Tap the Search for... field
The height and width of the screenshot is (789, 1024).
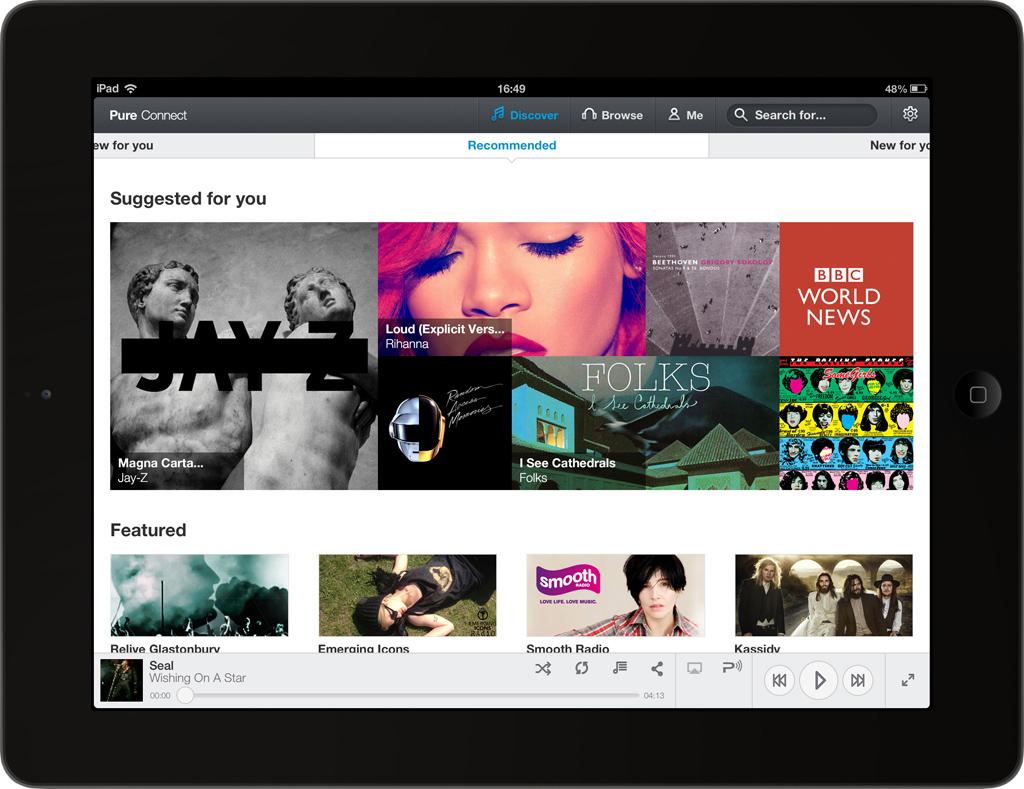pos(801,115)
